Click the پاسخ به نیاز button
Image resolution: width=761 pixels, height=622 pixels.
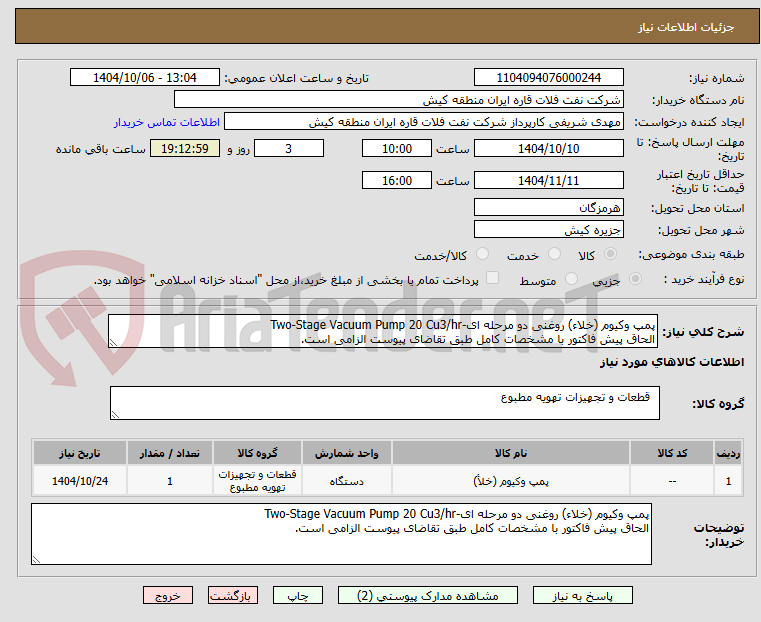(x=582, y=596)
